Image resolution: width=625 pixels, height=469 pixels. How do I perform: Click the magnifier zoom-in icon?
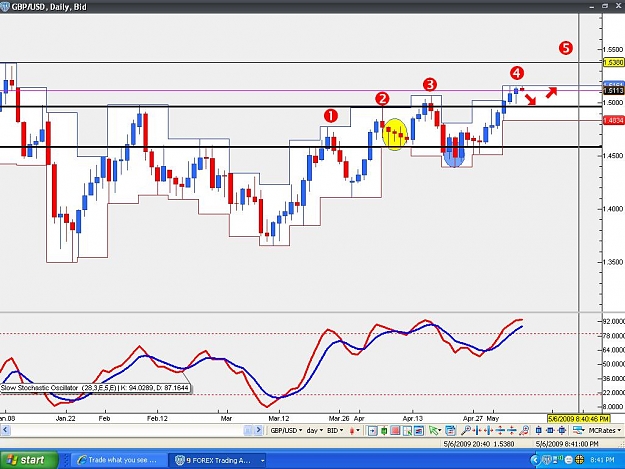coord(466,430)
